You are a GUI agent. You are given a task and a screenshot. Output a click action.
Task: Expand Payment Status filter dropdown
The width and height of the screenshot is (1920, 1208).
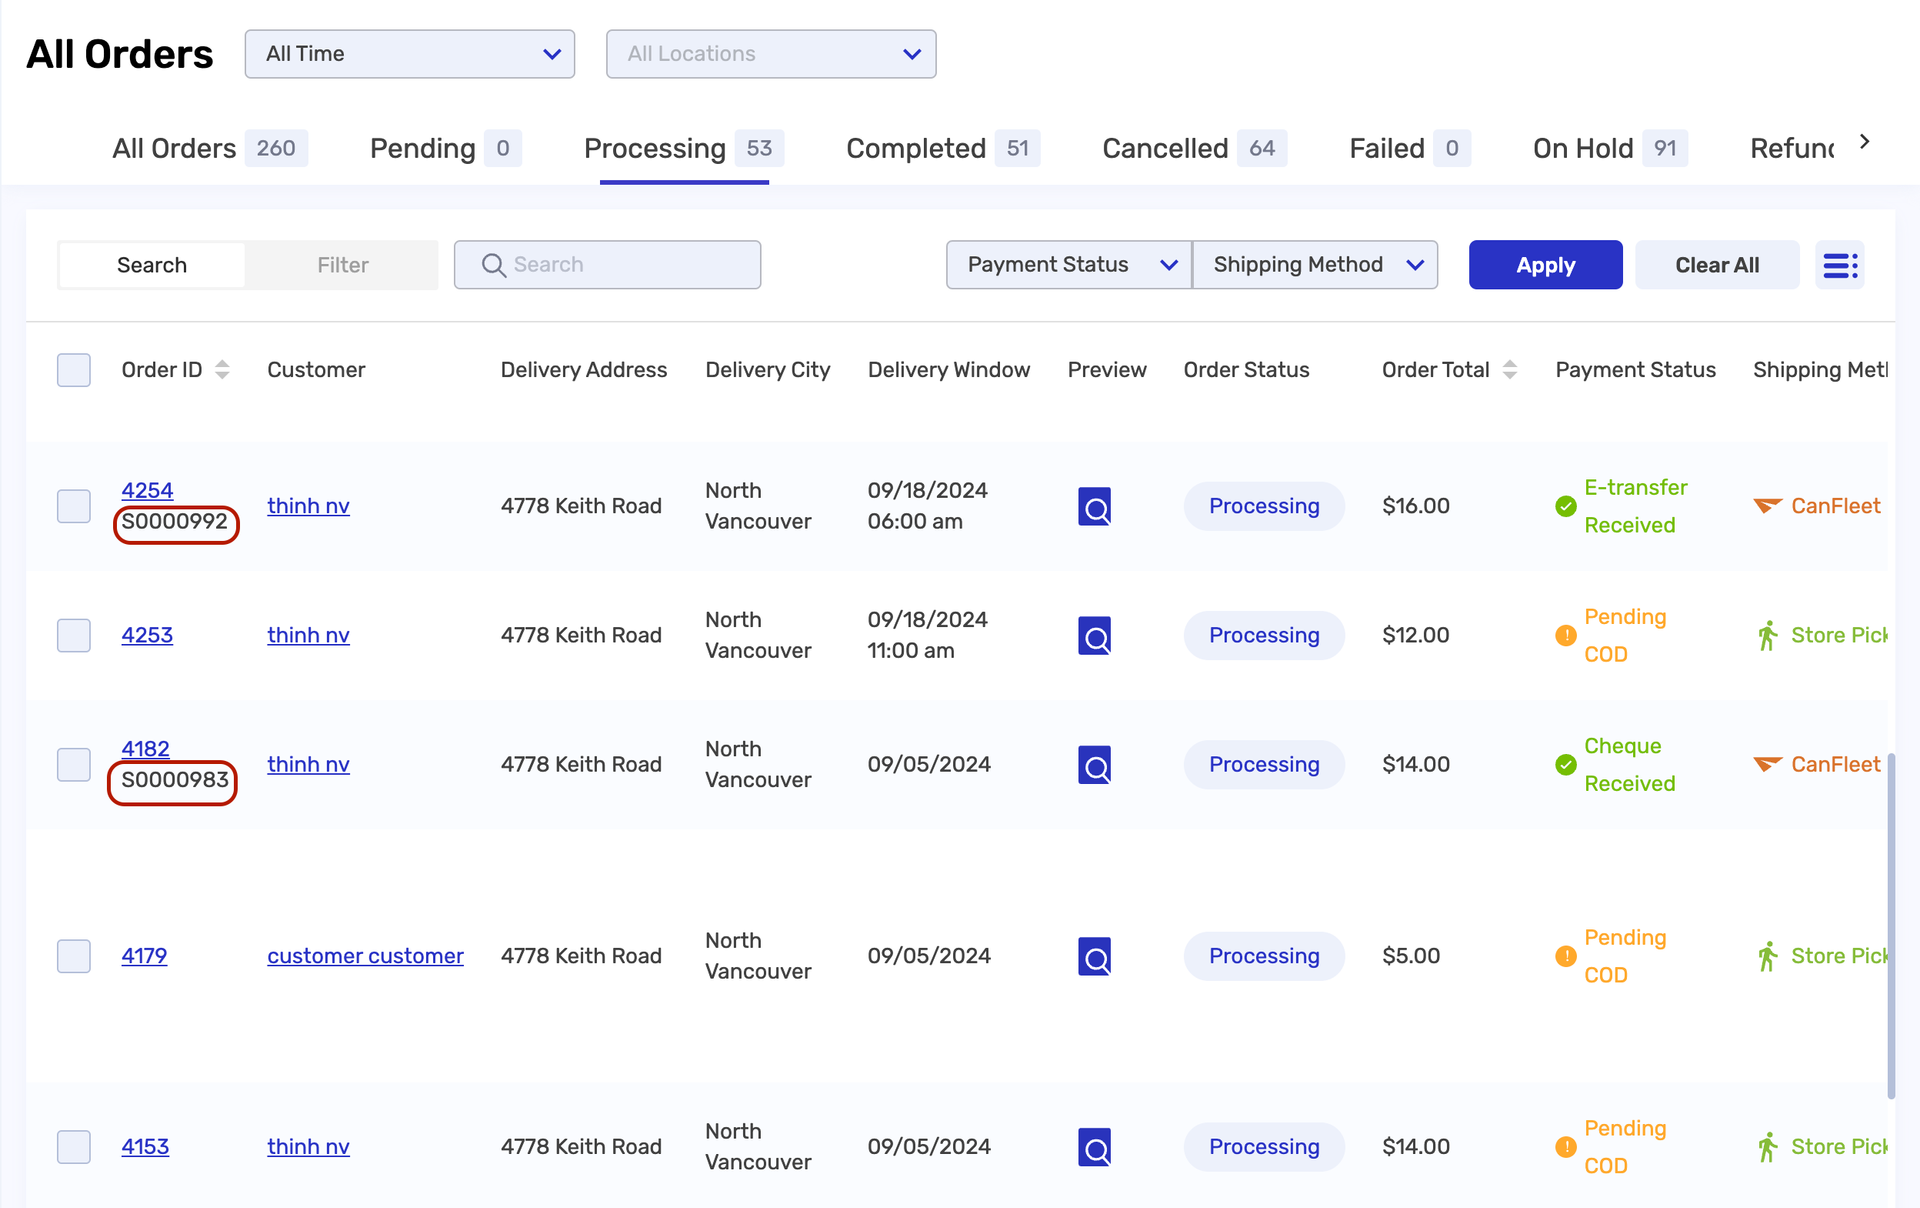(1069, 265)
